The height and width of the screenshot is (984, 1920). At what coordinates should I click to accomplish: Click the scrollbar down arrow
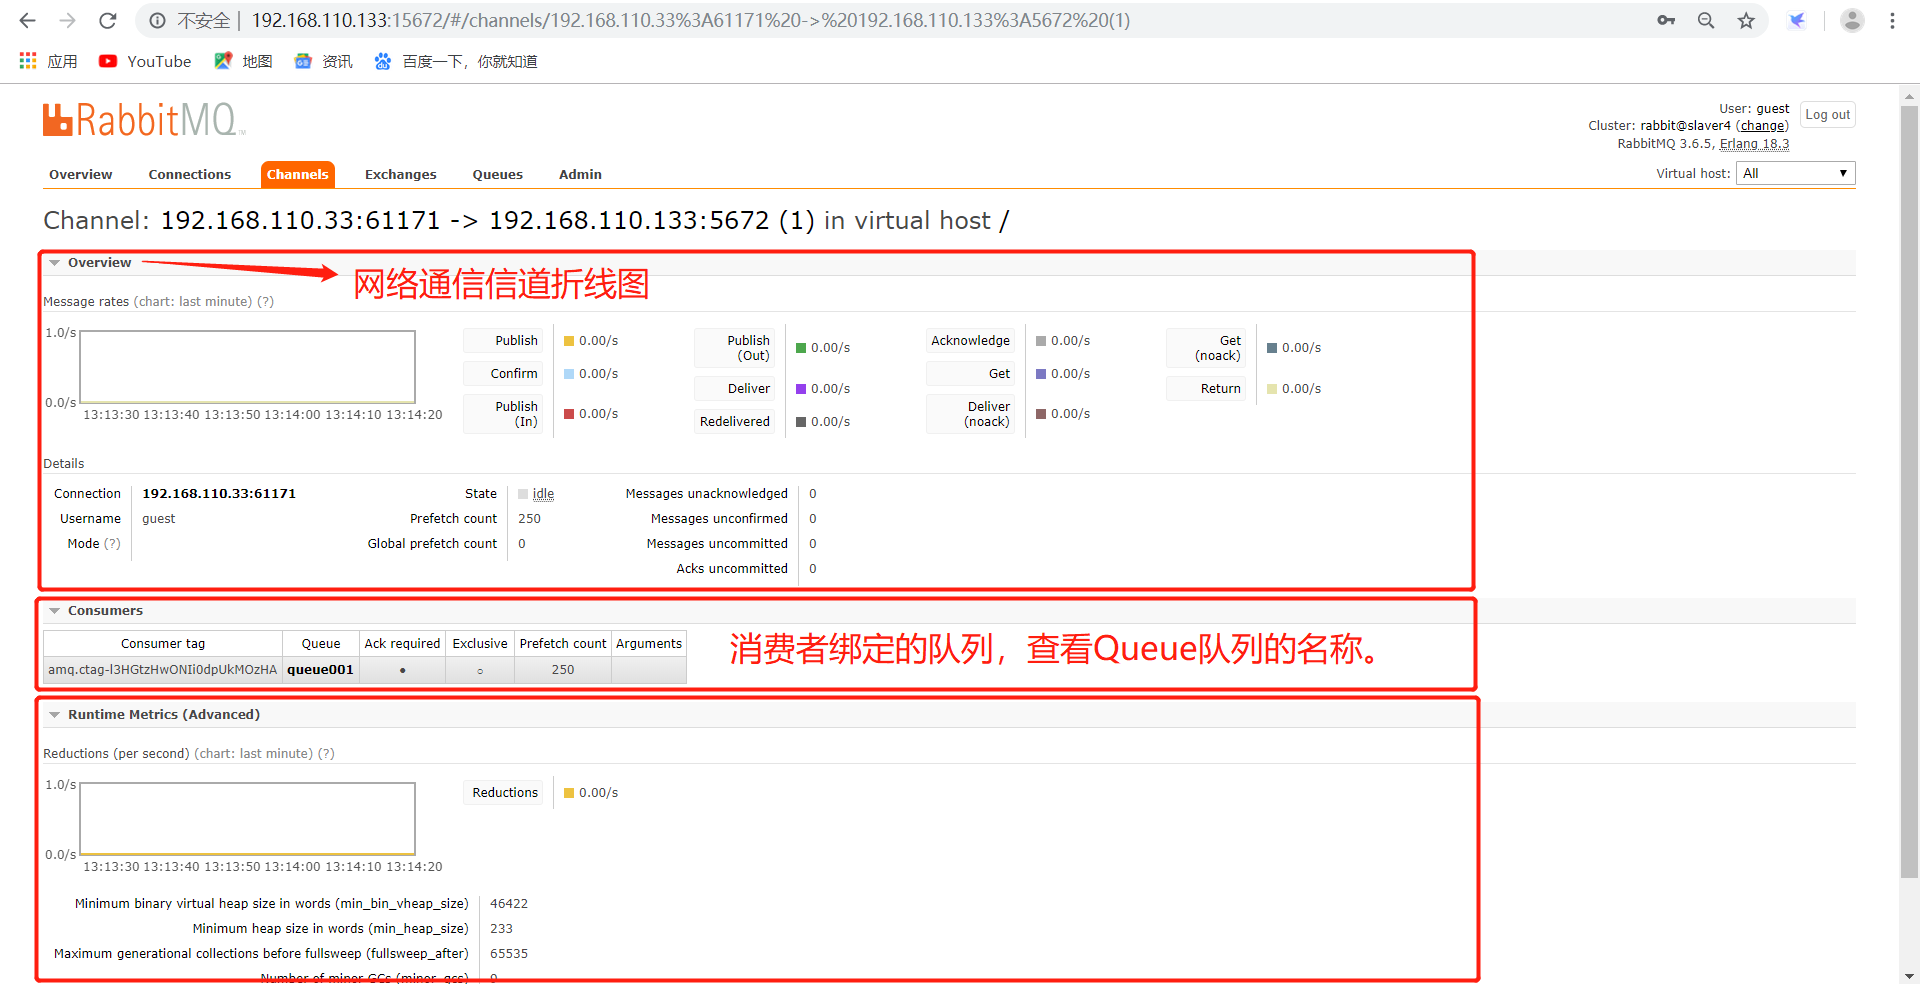point(1909,975)
